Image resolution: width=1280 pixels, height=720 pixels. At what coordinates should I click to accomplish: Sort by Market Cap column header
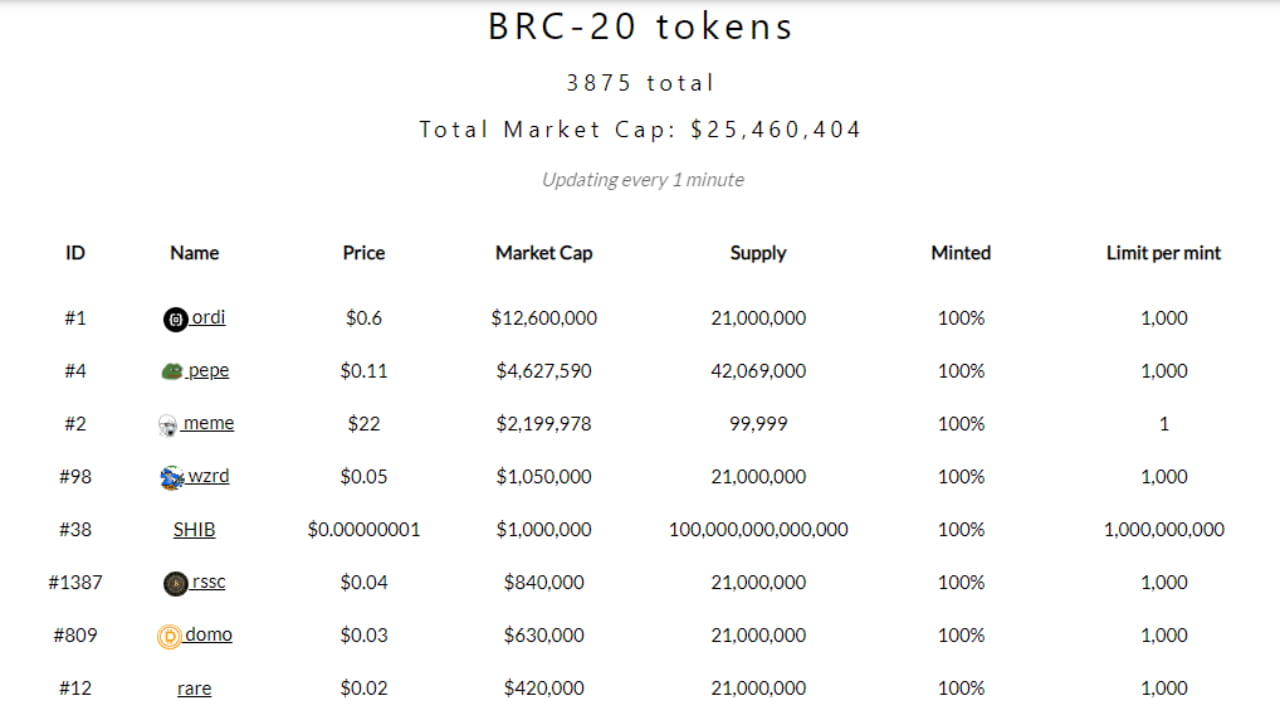[x=543, y=253]
